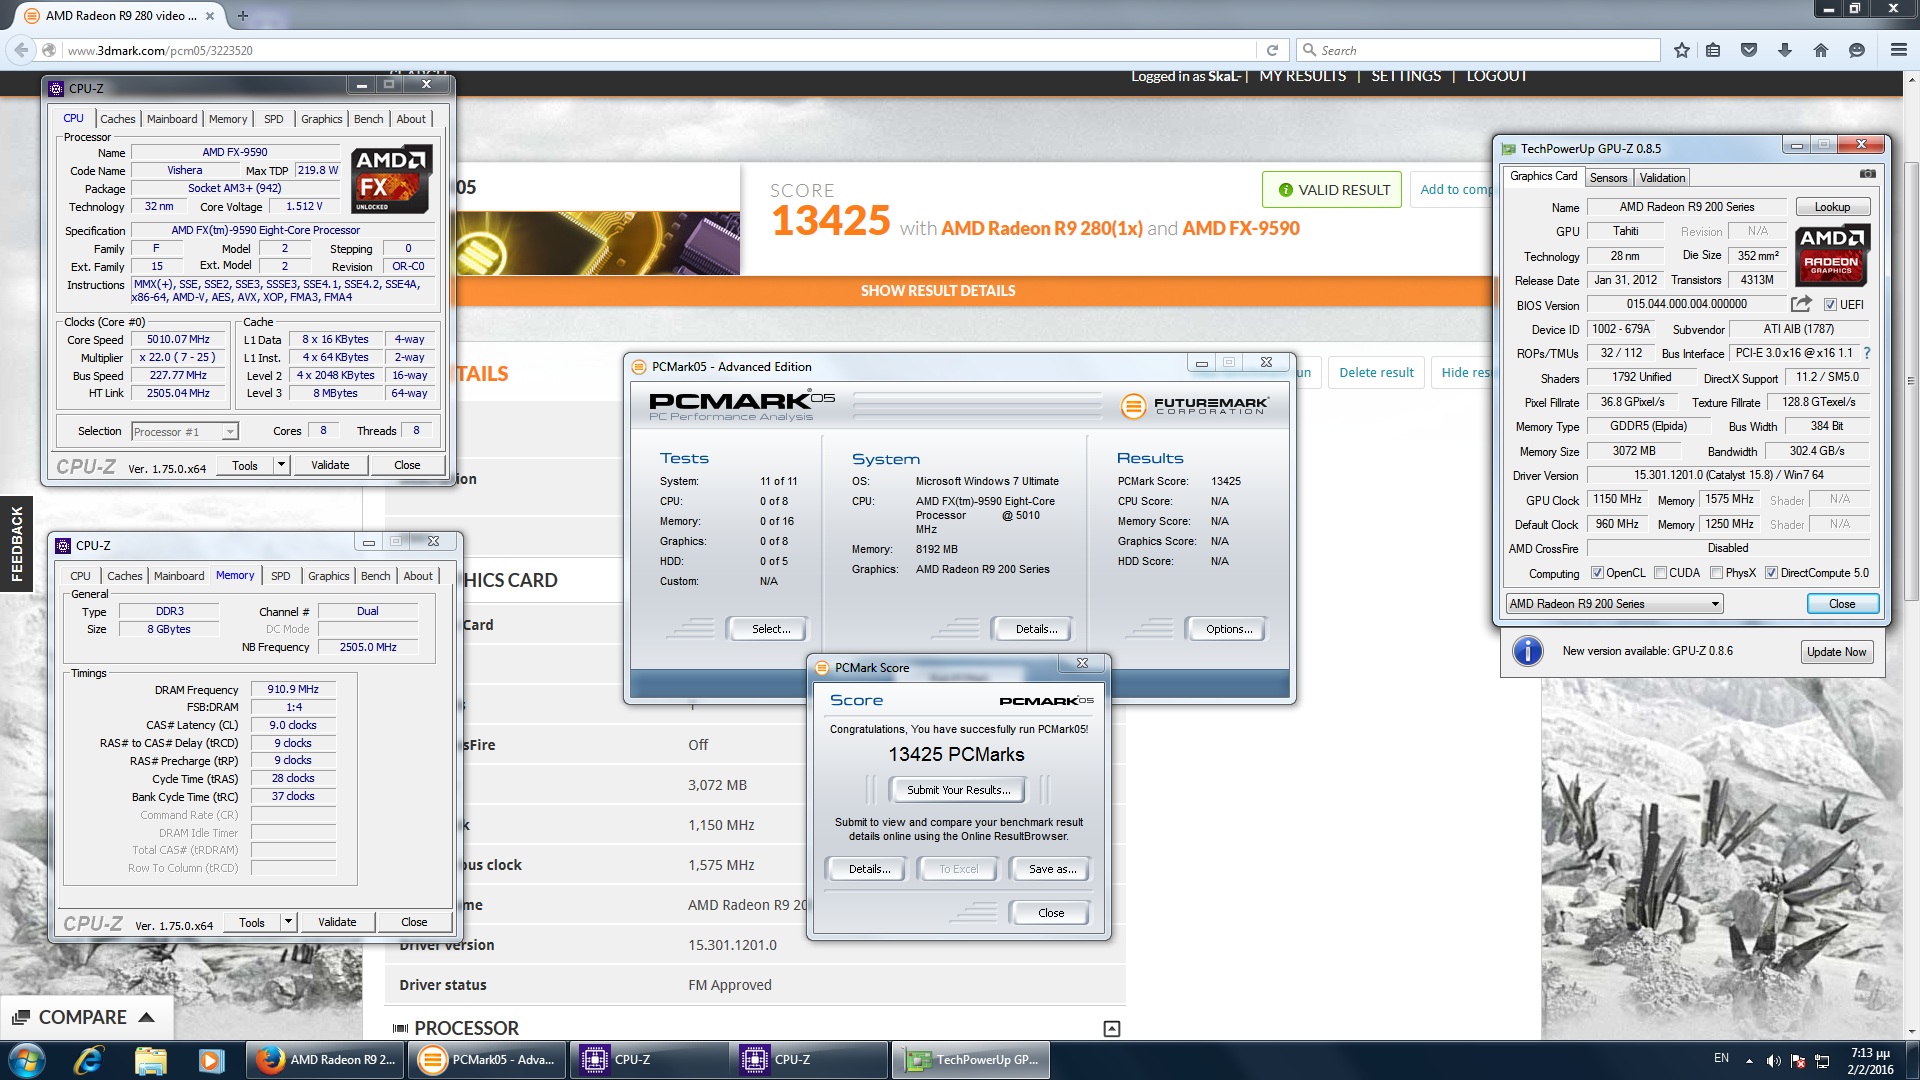Click Submit Your Results button
The image size is (1920, 1080).
[958, 790]
